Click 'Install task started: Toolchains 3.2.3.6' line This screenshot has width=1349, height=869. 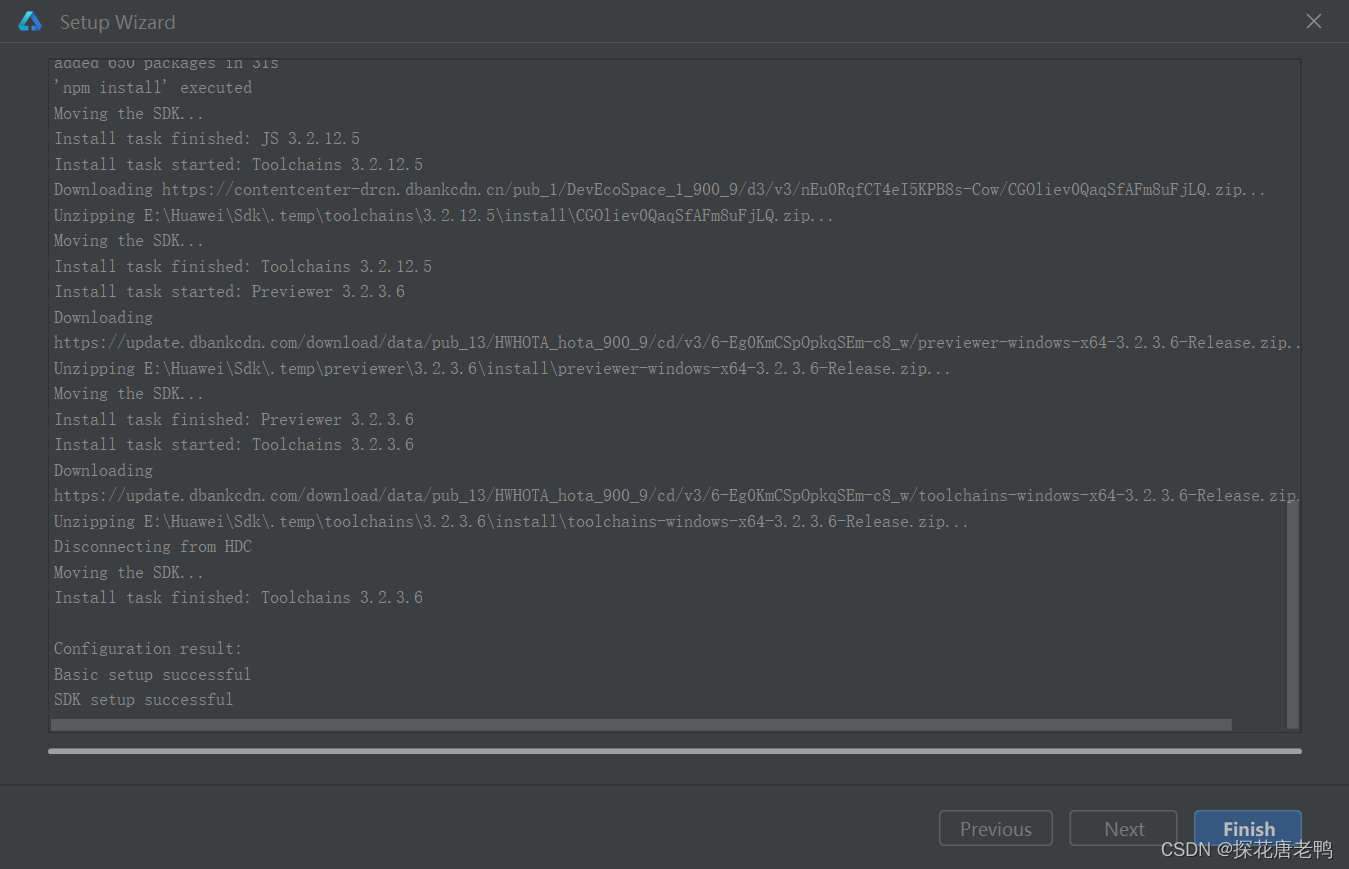[x=234, y=445]
